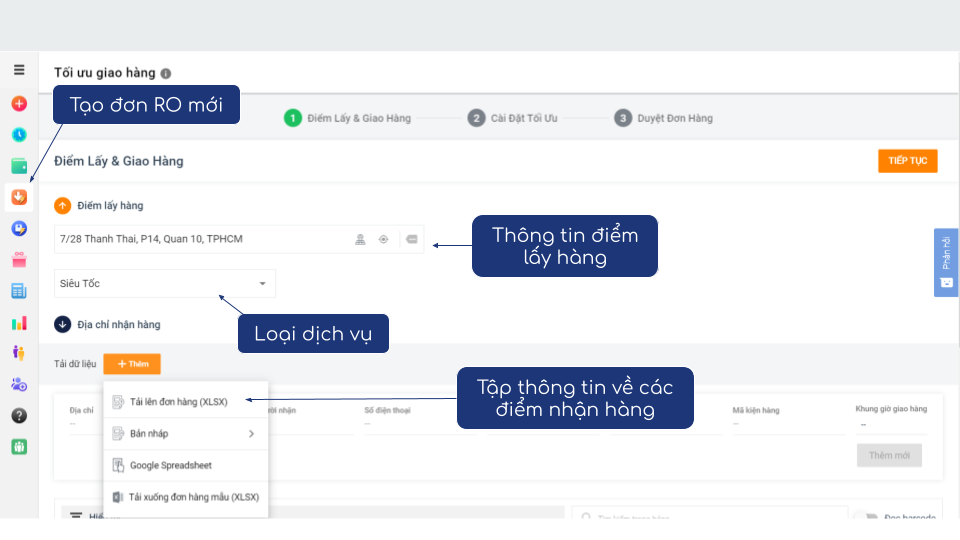Open the green wallet sidebar icon
Viewport: 960px width, 540px height.
coord(19,166)
